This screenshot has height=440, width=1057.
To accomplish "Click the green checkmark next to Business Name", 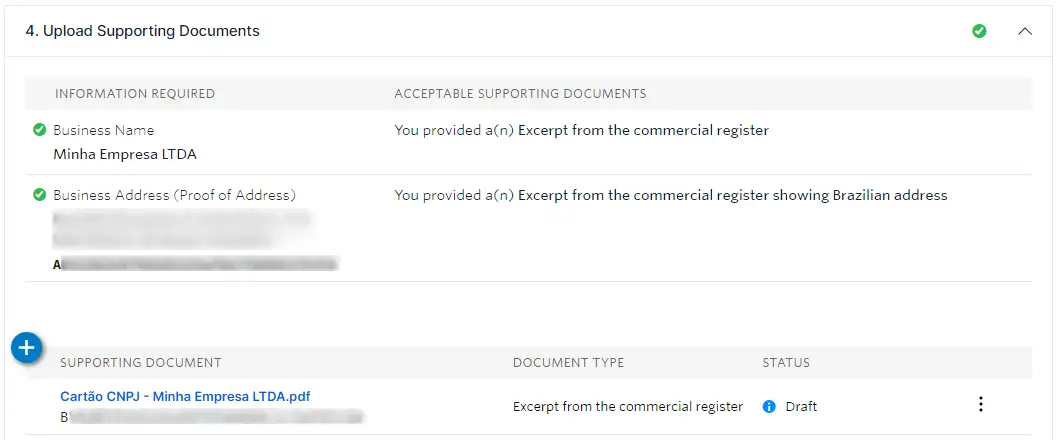I will tap(39, 130).
